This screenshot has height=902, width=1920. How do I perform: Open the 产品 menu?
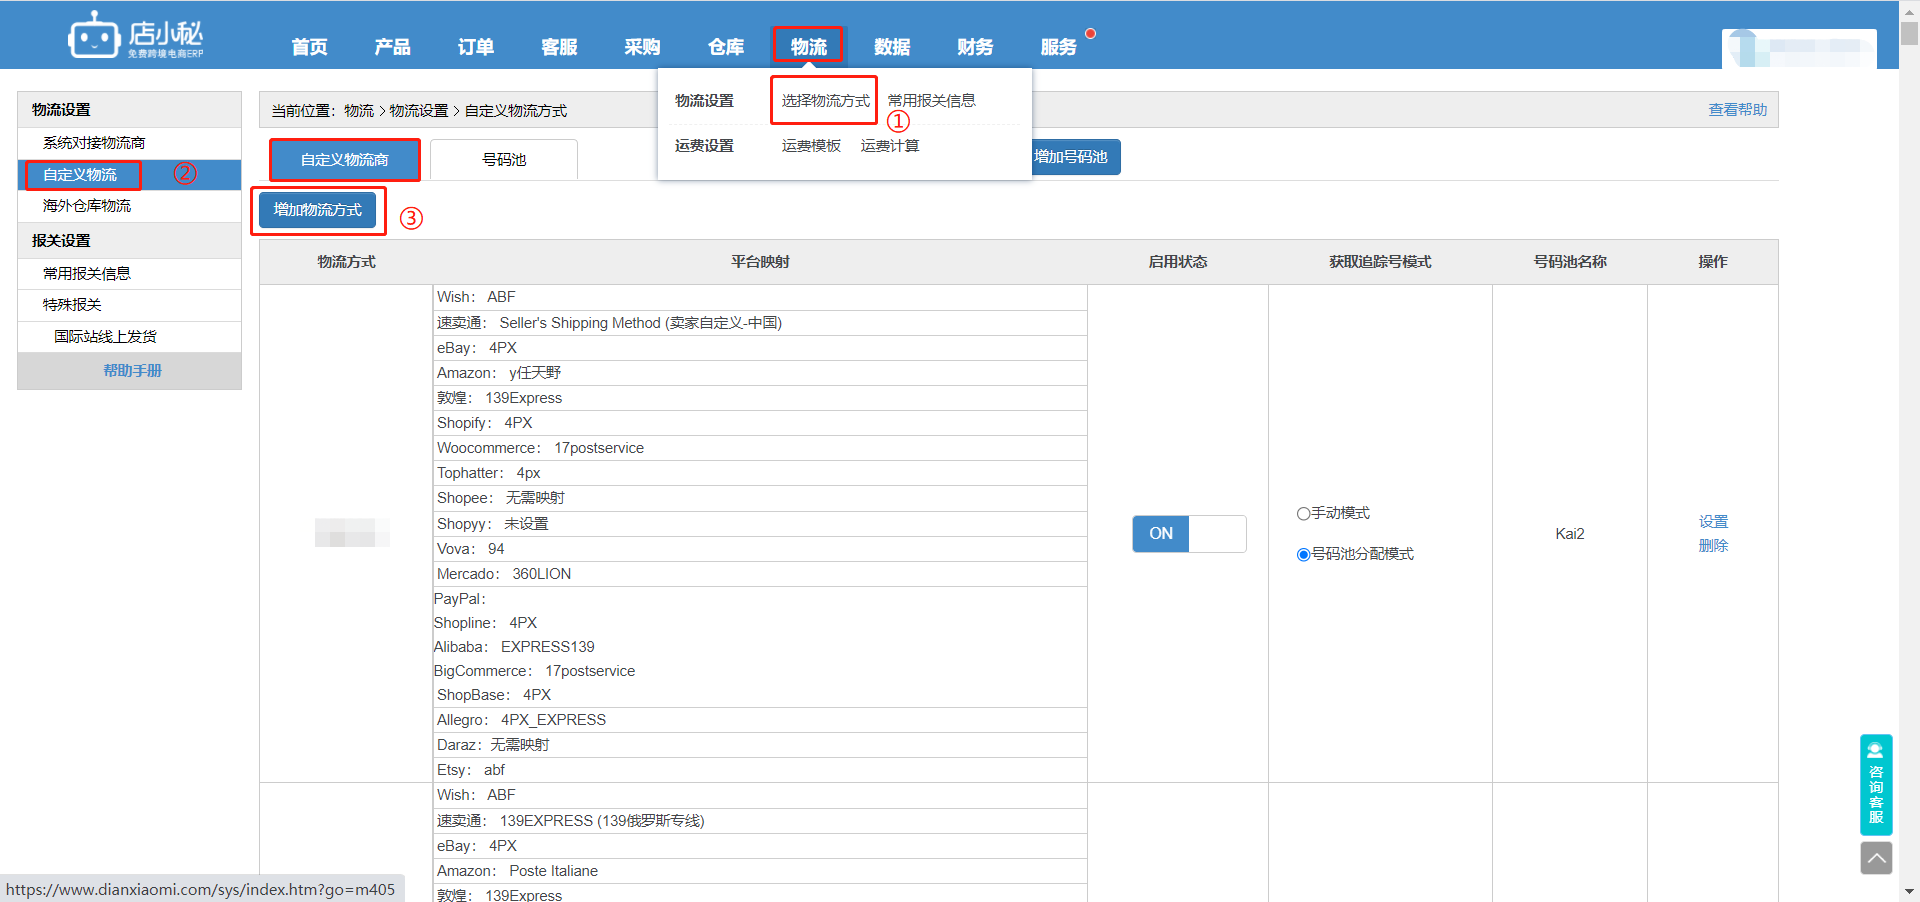pos(392,47)
